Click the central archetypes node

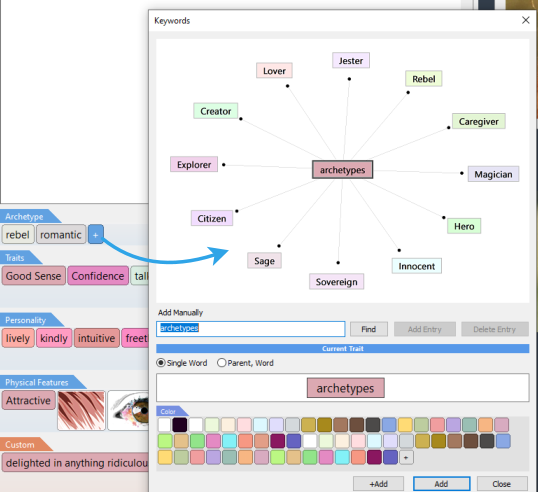[x=342, y=170]
